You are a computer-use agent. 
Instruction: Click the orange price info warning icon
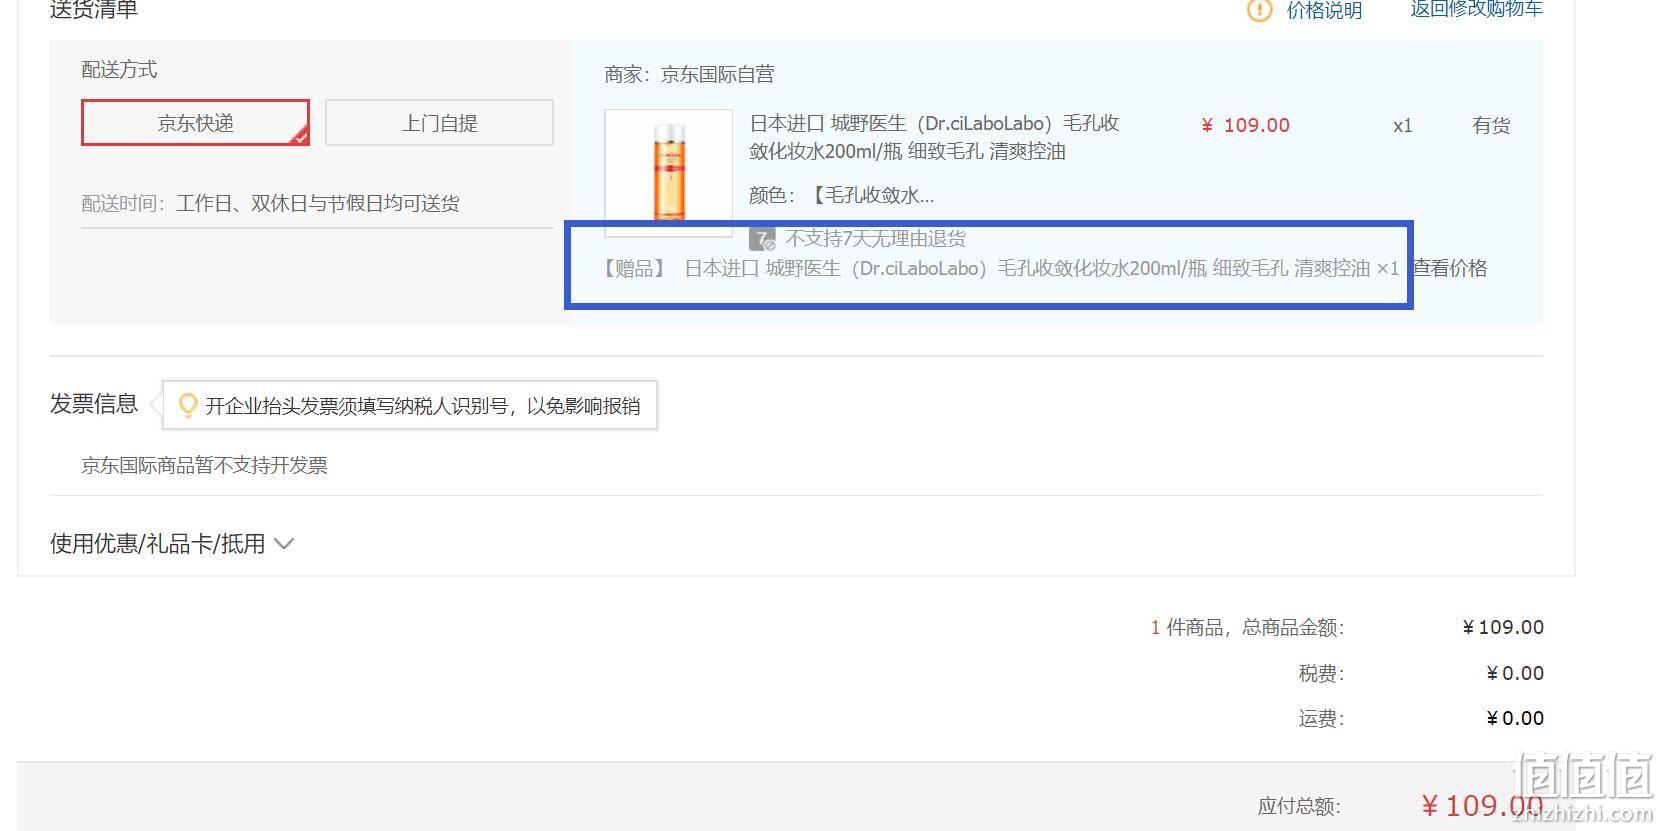coord(1259,10)
